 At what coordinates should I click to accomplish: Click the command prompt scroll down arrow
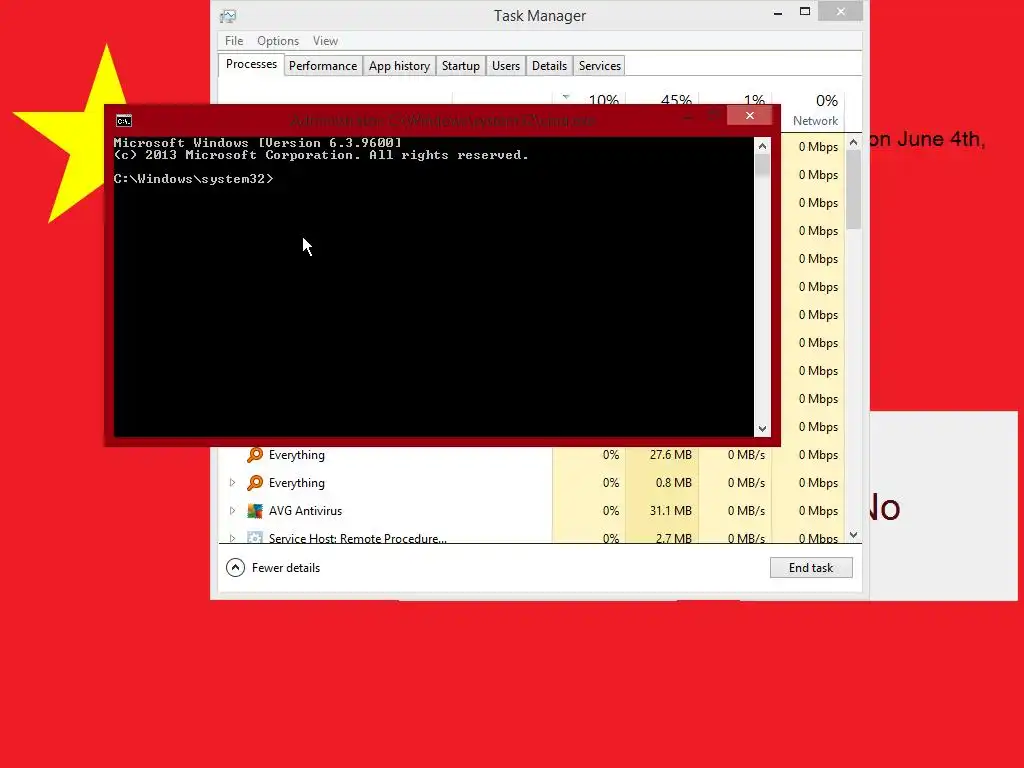coord(762,428)
